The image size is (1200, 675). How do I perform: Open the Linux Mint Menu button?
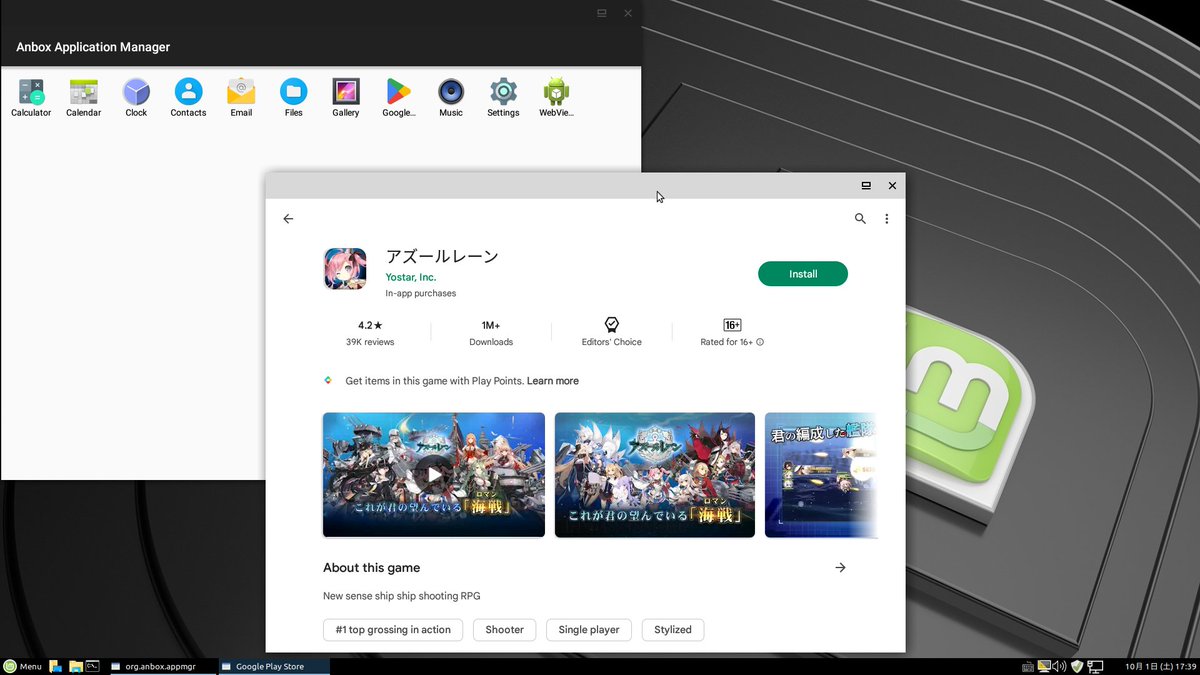23,666
